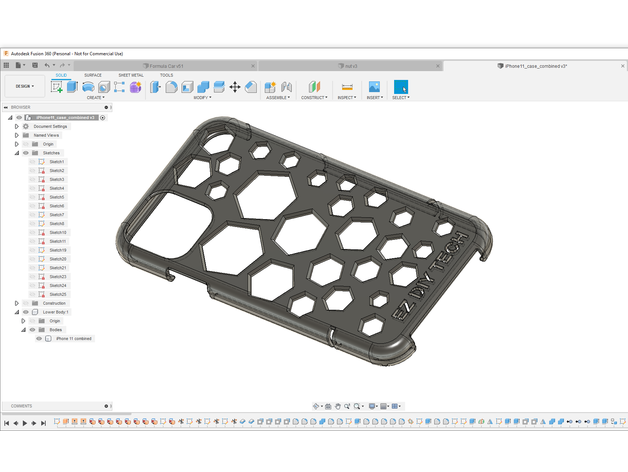
Task: Select the Move/Copy tool
Action: (235, 87)
